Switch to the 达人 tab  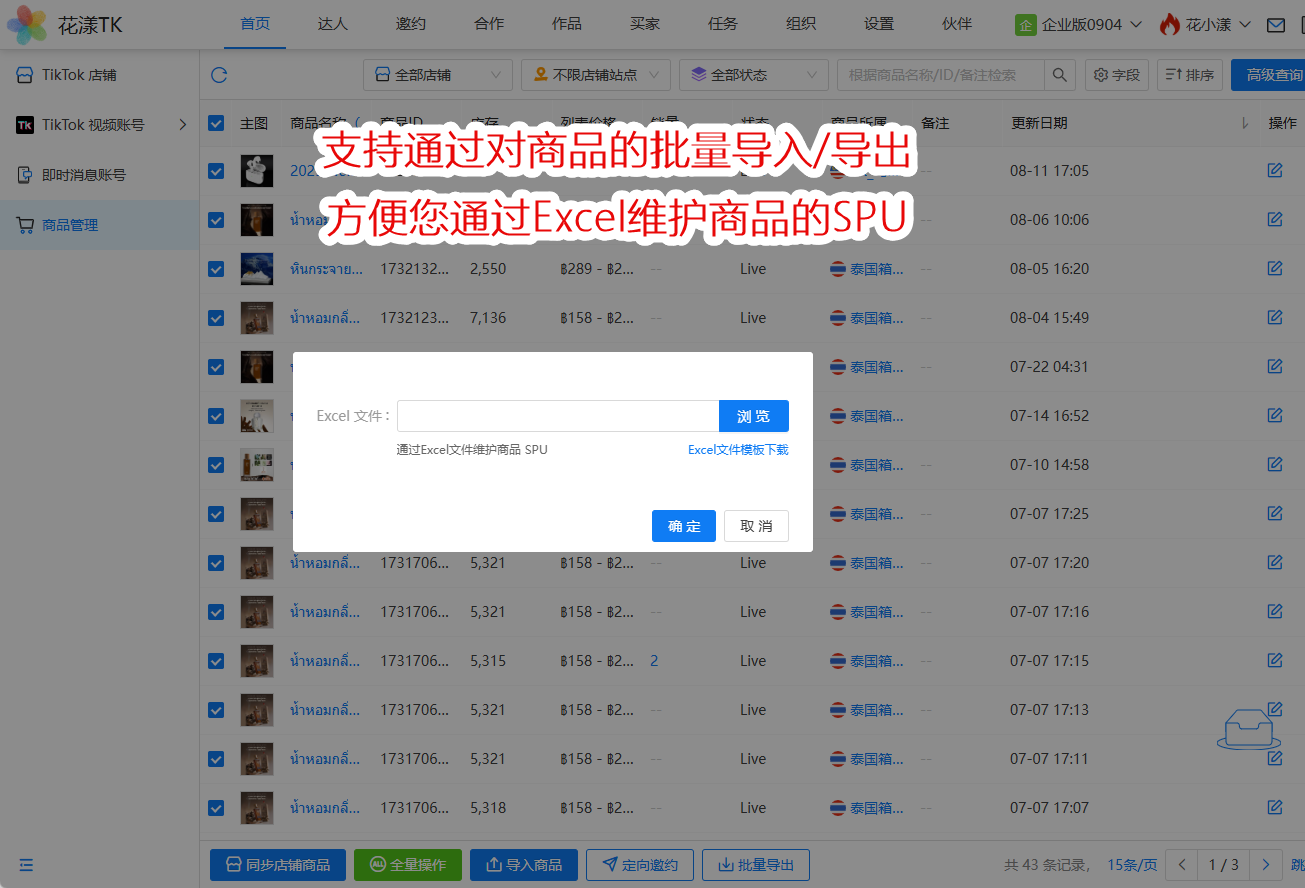point(332,24)
